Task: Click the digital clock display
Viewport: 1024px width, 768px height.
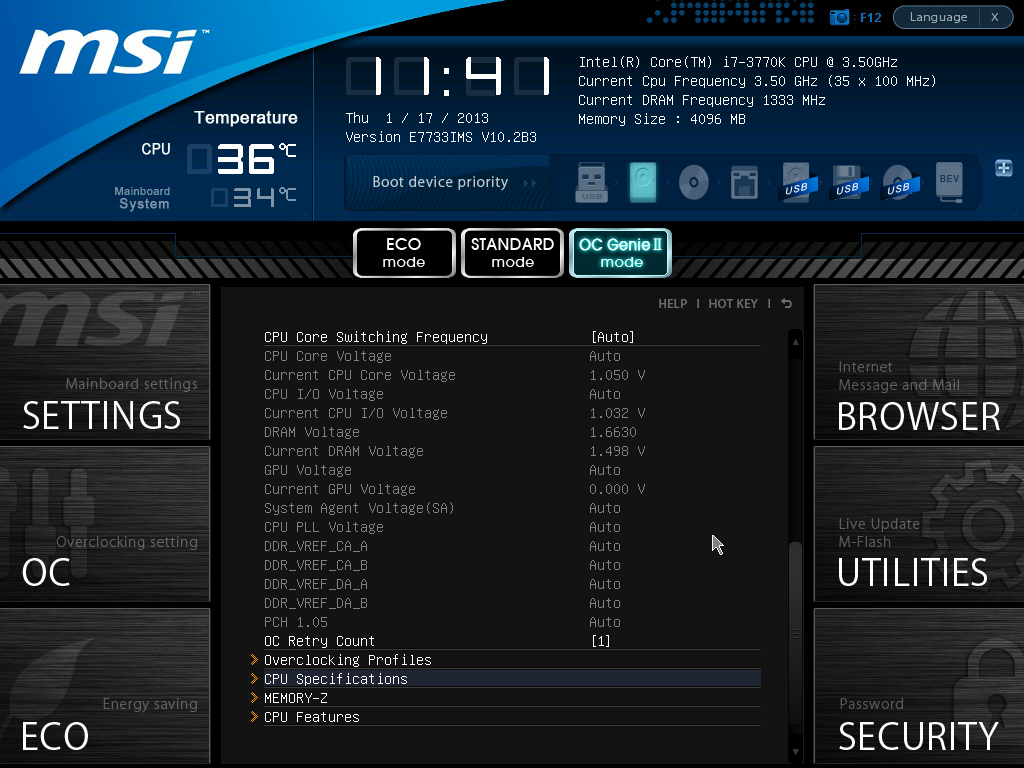Action: pyautogui.click(x=449, y=76)
